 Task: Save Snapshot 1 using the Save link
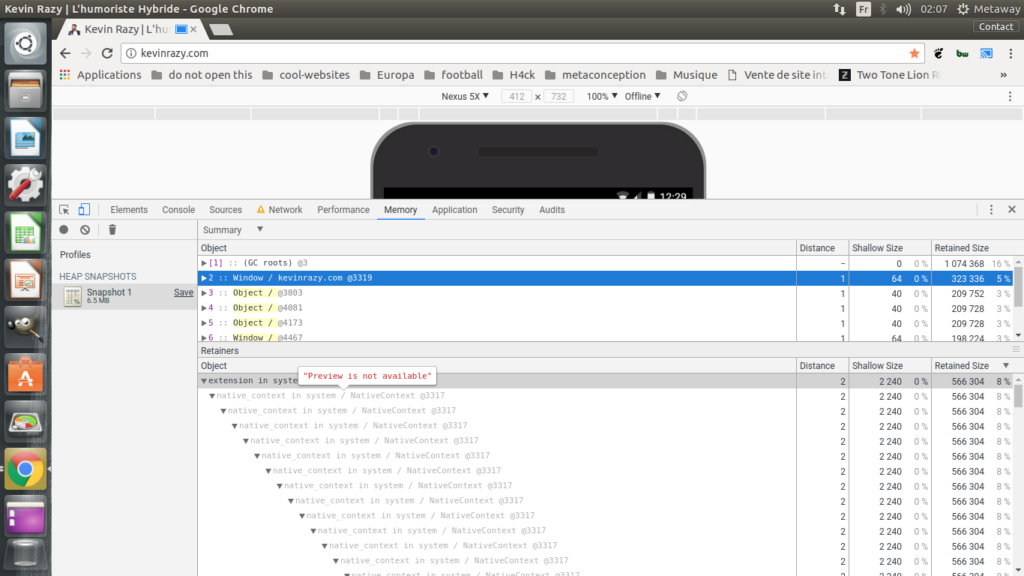click(184, 293)
